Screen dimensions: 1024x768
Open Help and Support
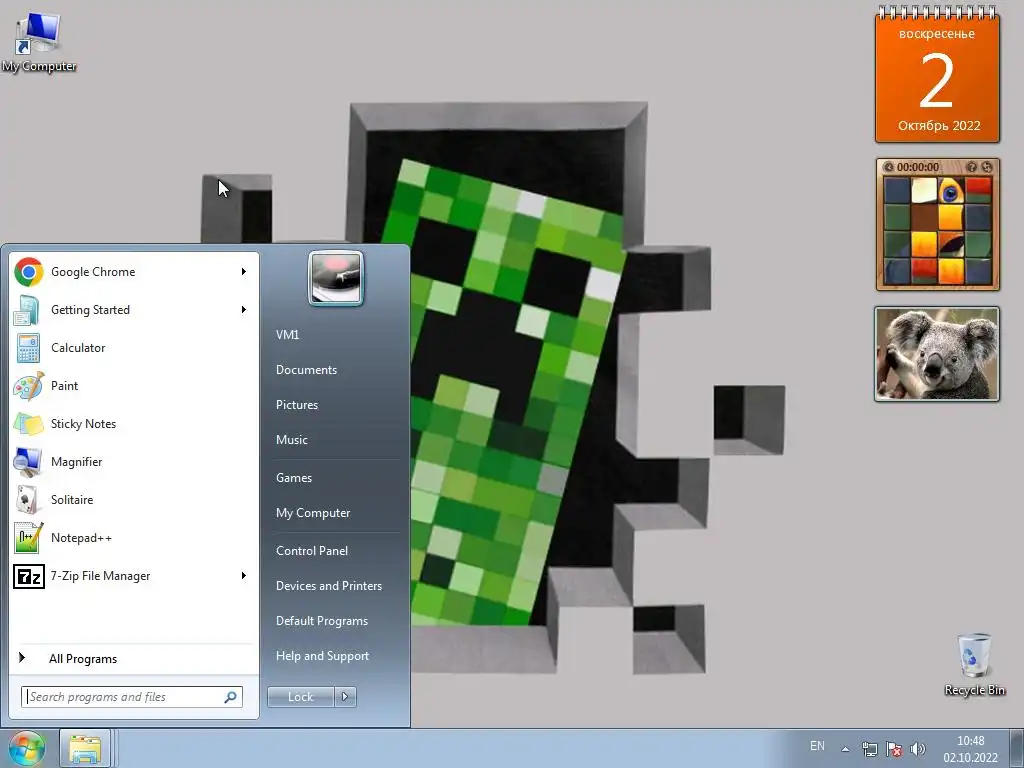[x=323, y=656]
